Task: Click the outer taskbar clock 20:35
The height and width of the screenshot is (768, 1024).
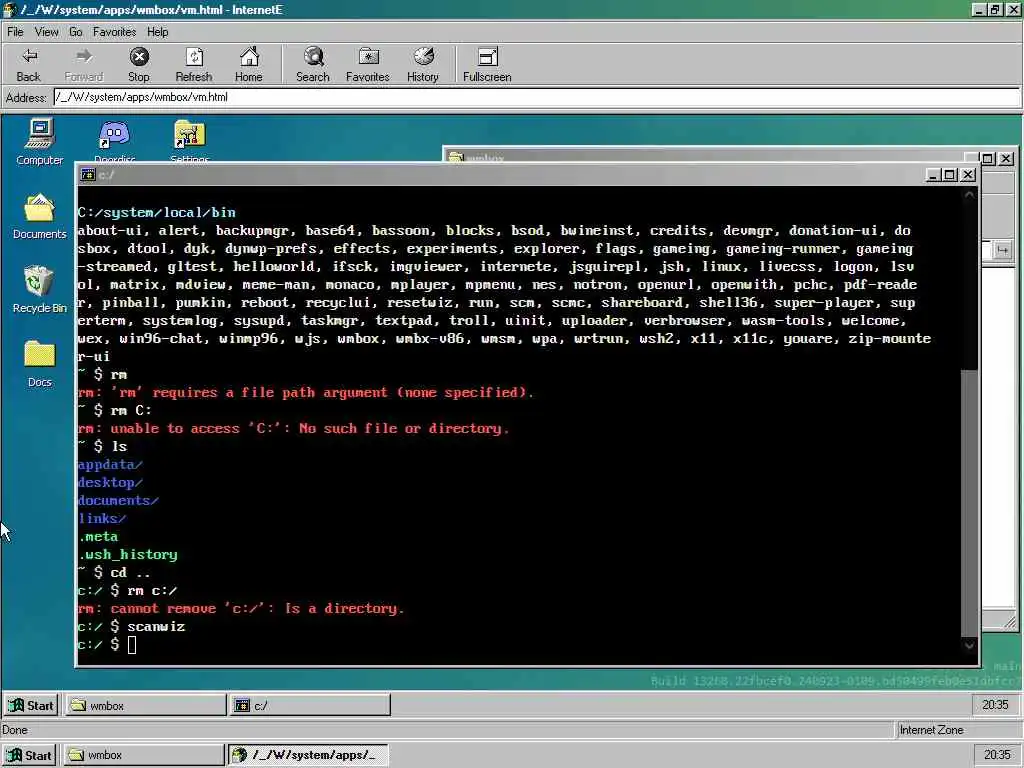Action: click(997, 755)
